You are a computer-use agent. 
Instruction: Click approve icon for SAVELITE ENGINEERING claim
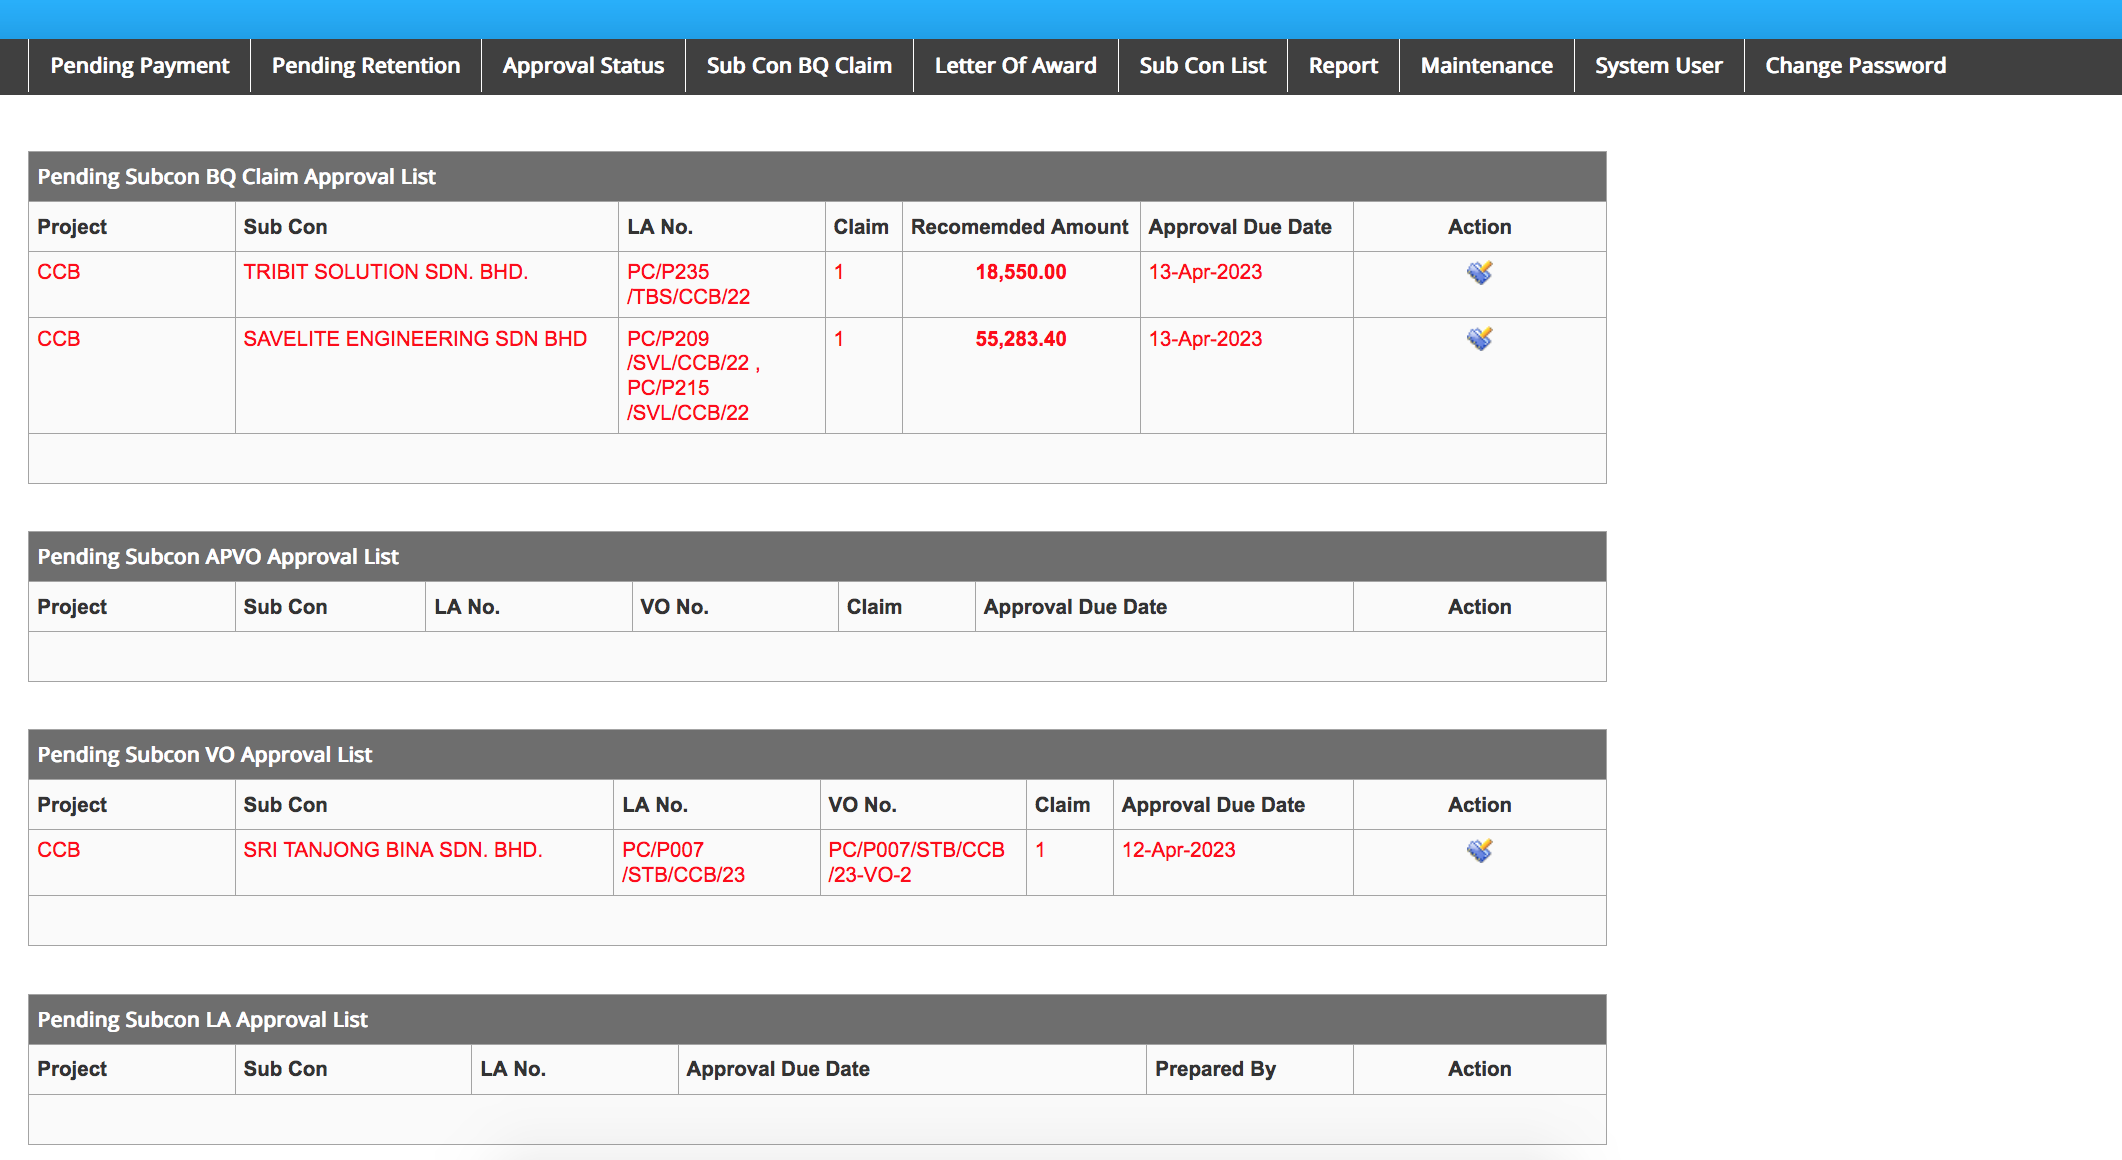[1479, 338]
